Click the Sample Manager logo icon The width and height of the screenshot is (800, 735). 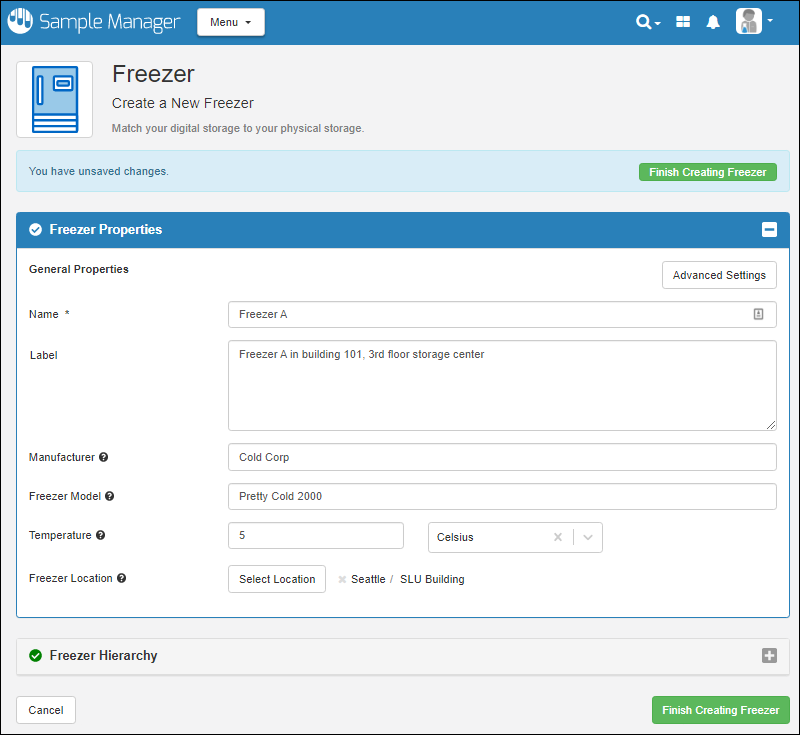(x=20, y=21)
